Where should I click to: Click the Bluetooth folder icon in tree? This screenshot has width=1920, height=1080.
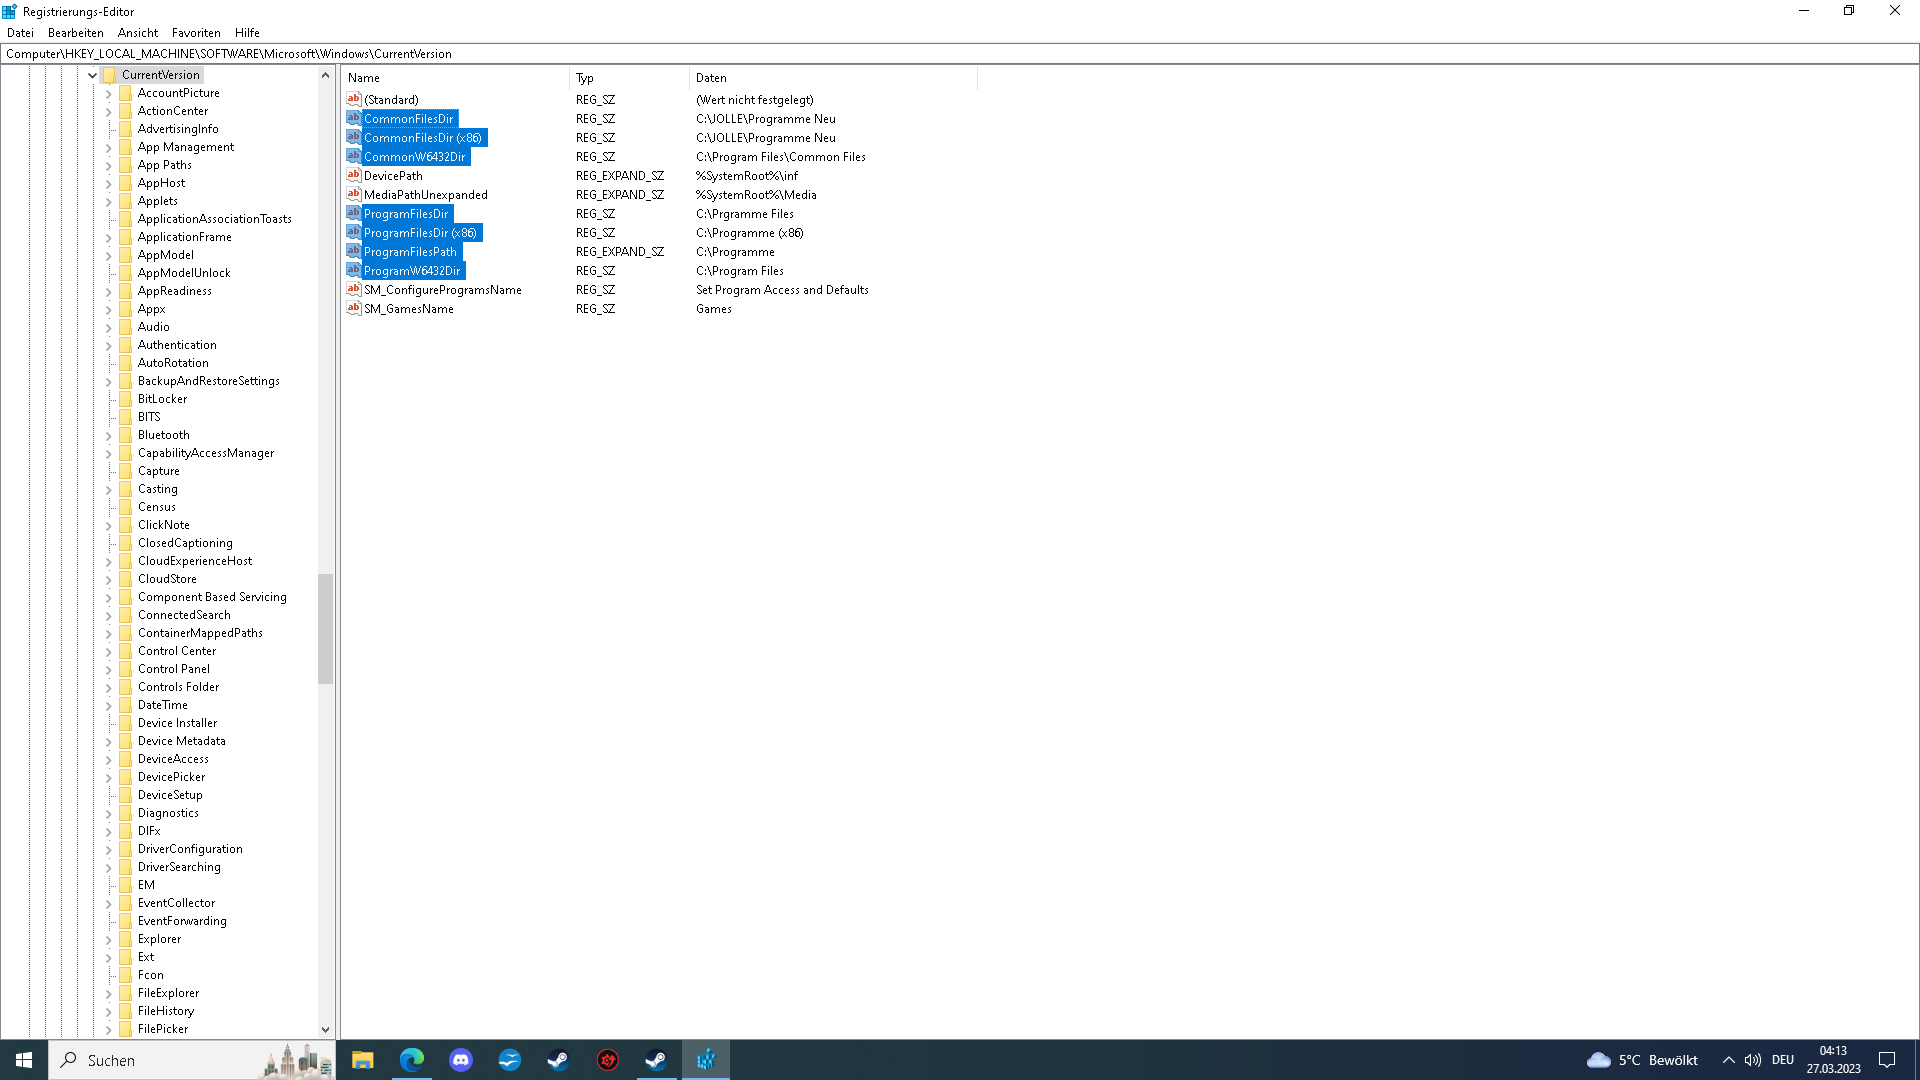125,435
